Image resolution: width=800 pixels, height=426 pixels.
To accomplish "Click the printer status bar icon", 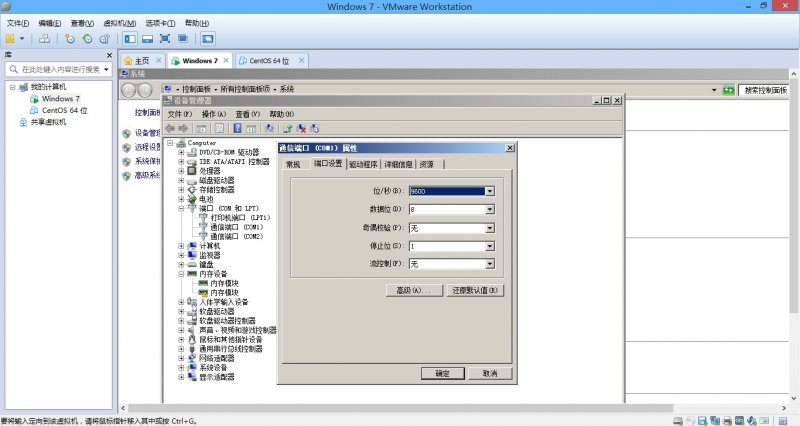I will click(x=727, y=421).
